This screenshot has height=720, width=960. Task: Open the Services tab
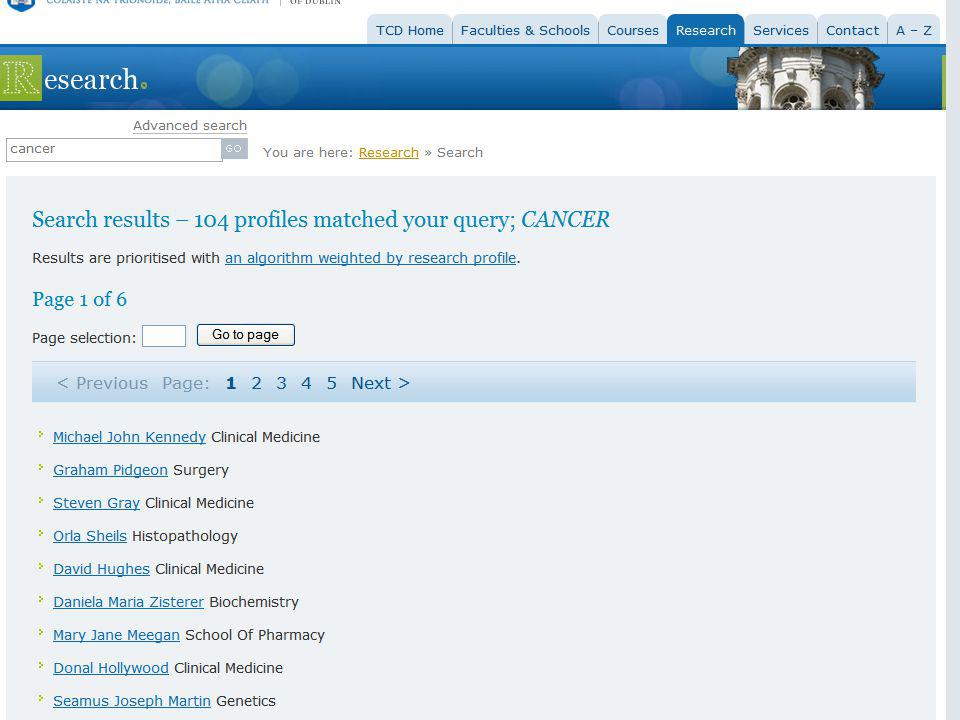[781, 30]
